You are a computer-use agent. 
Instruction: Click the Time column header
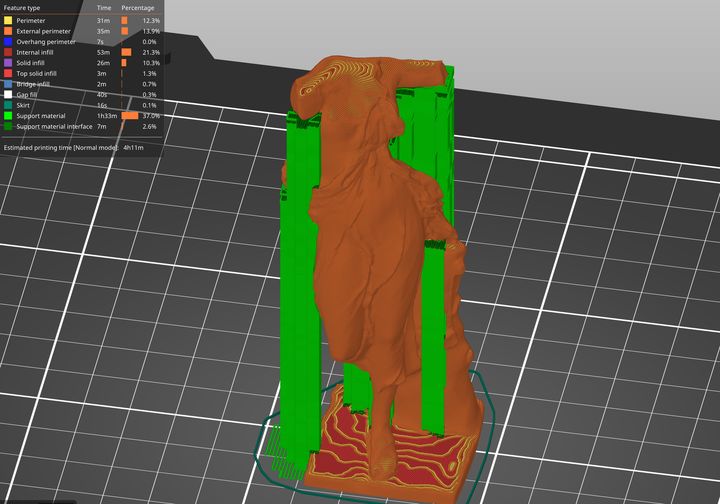(x=104, y=8)
